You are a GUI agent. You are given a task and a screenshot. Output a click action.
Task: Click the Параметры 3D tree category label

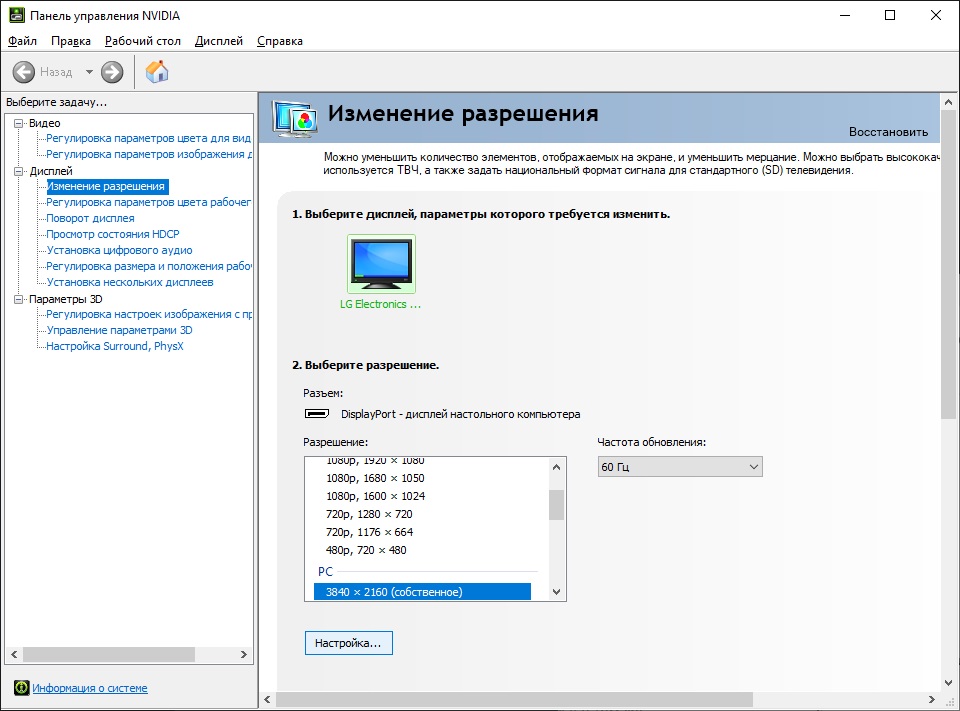(66, 299)
